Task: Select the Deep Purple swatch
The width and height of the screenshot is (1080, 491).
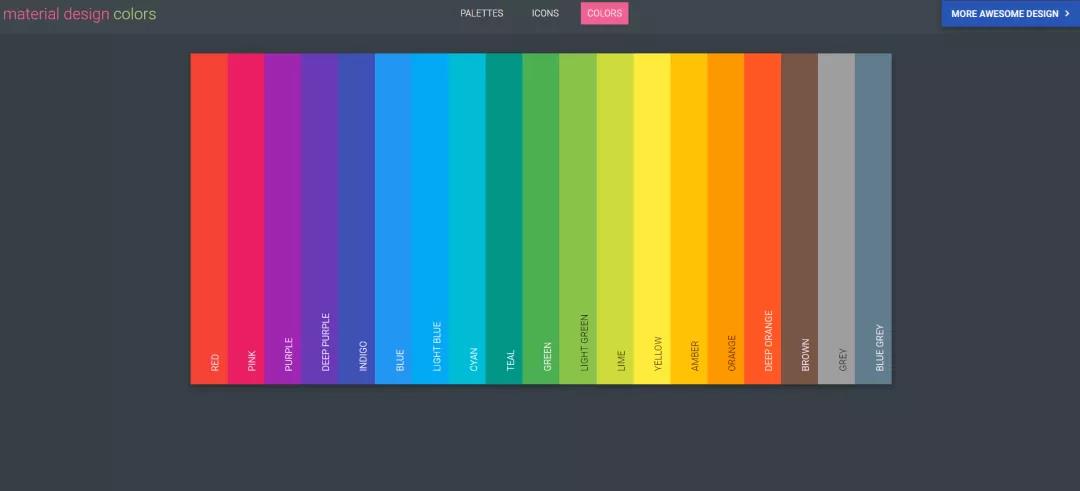Action: tap(320, 218)
